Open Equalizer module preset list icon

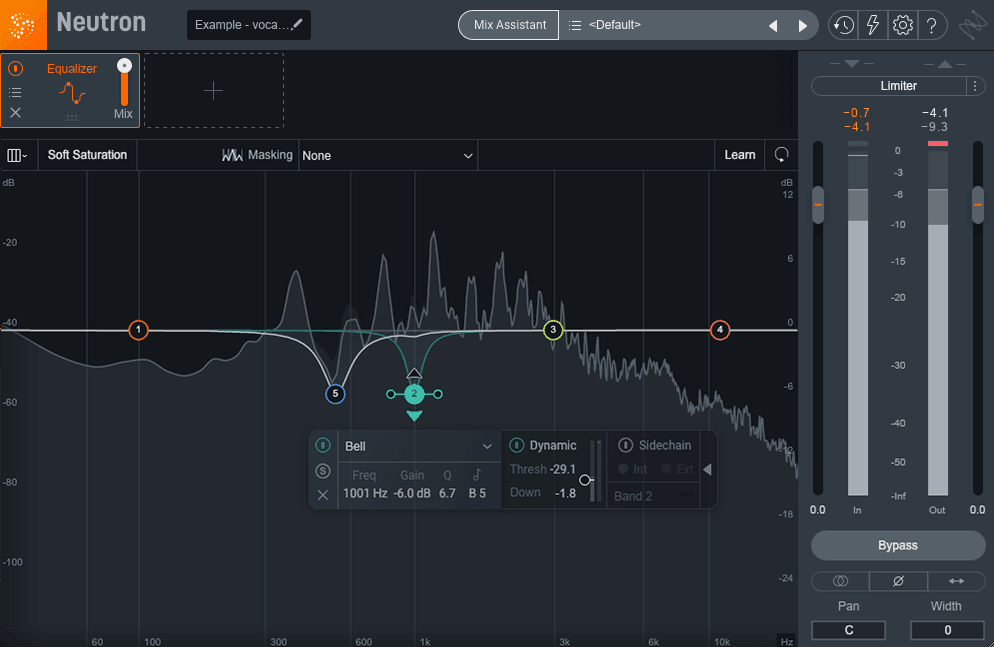tap(15, 93)
